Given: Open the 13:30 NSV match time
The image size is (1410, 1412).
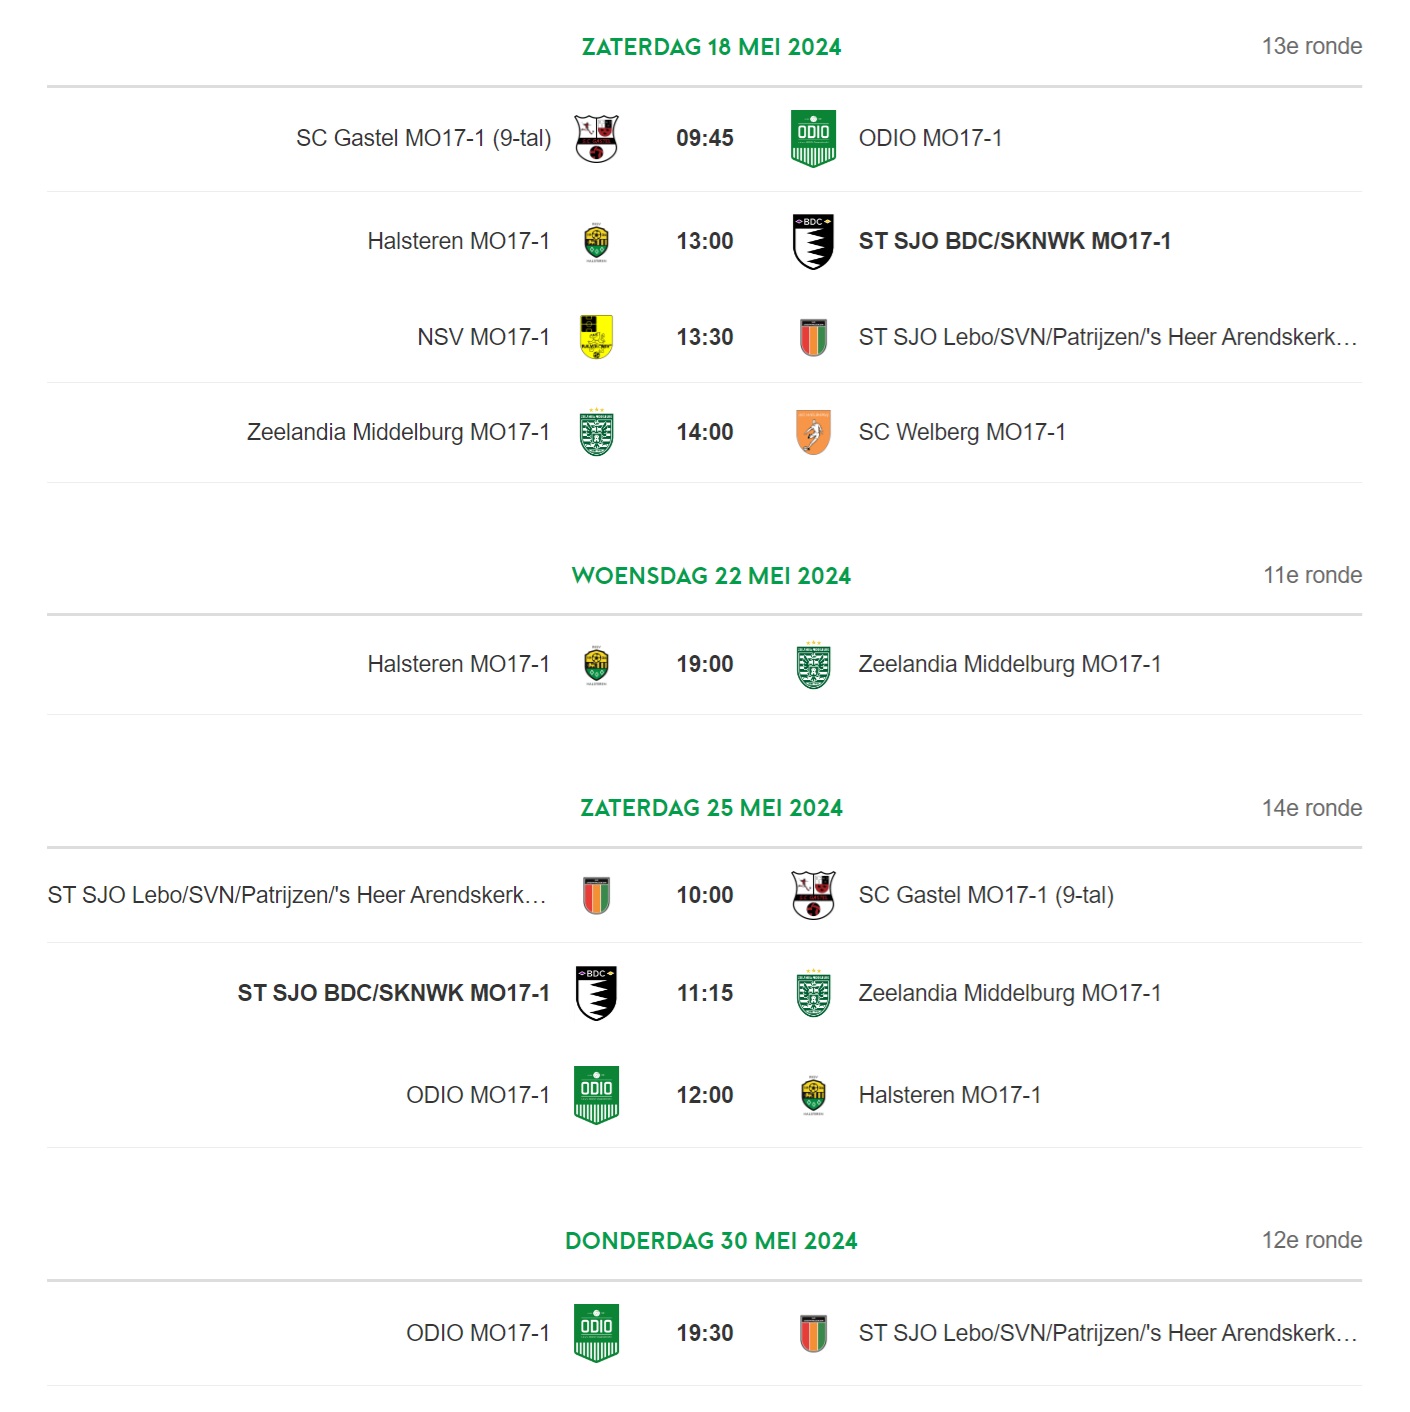Looking at the screenshot, I should (705, 337).
